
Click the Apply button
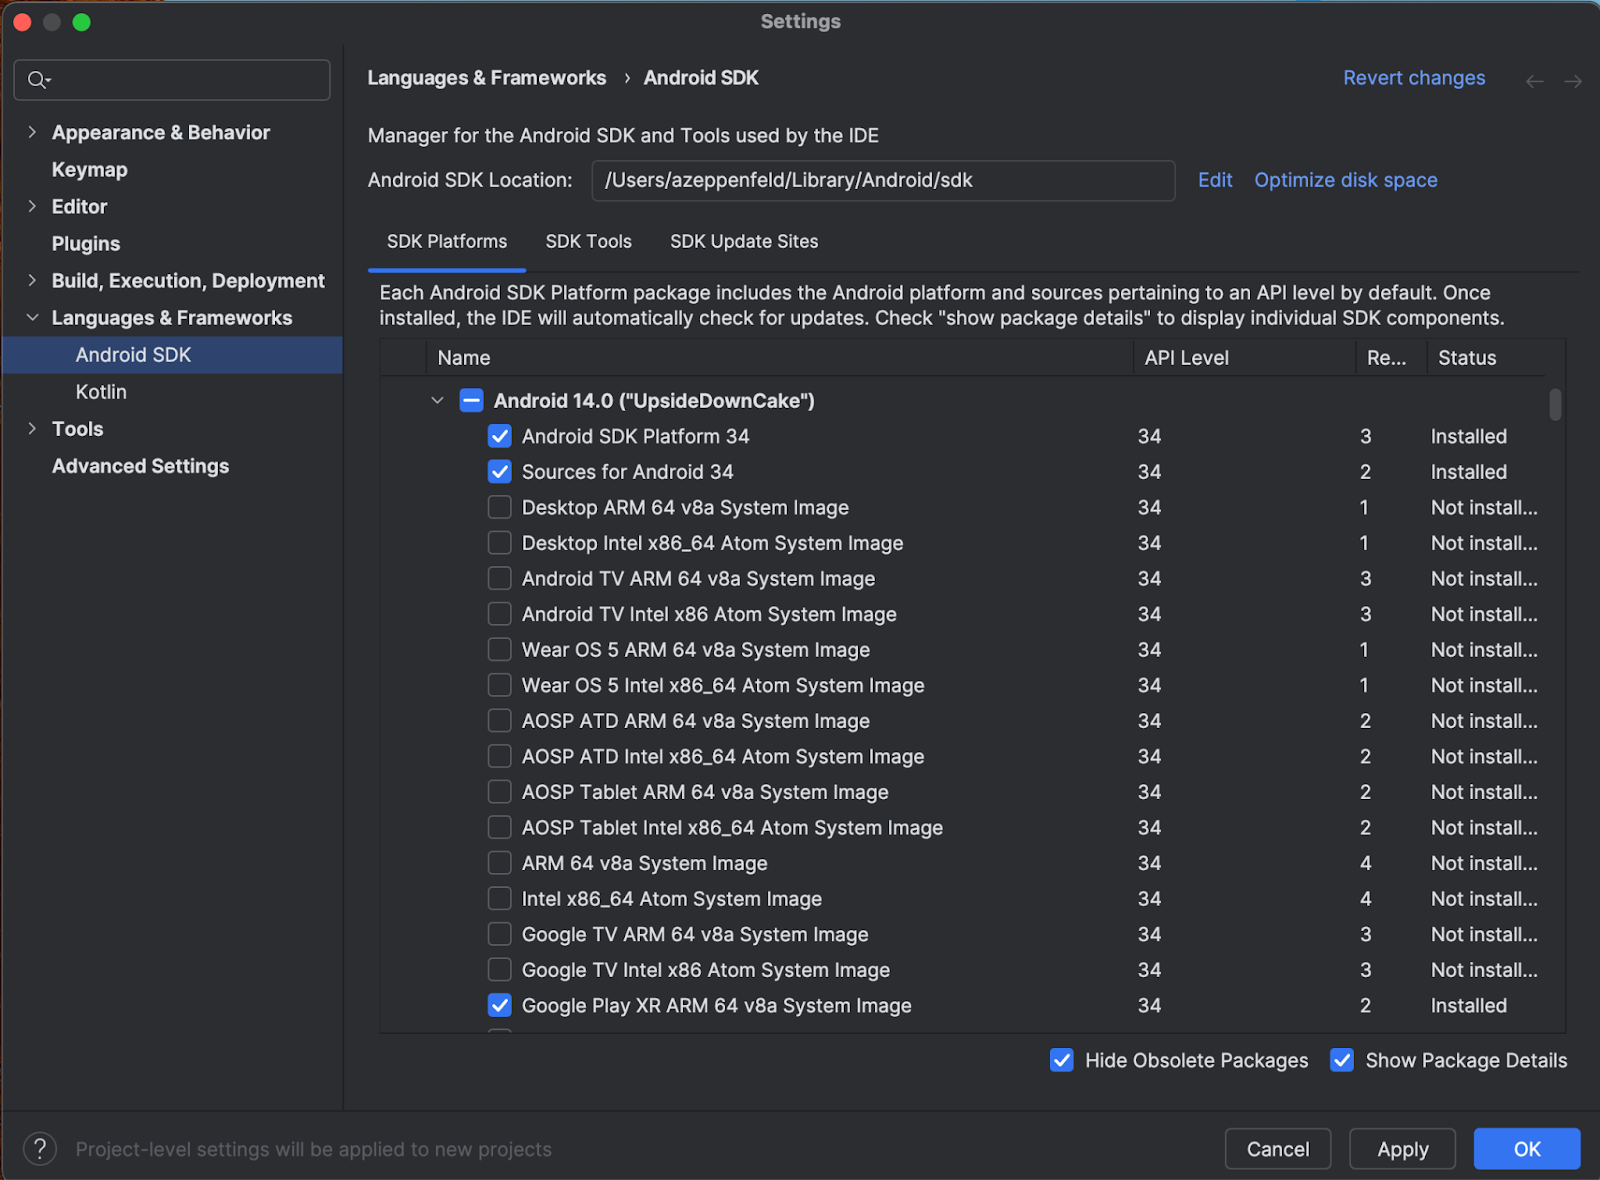tap(1402, 1148)
